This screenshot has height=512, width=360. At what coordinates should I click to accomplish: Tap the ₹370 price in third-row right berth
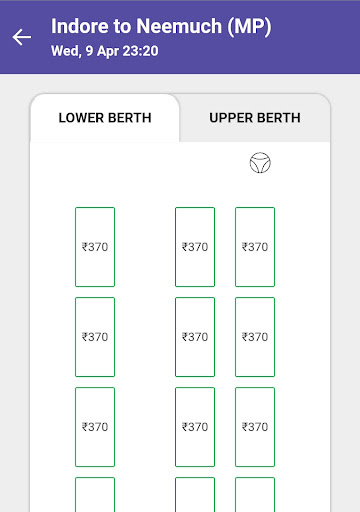point(255,427)
